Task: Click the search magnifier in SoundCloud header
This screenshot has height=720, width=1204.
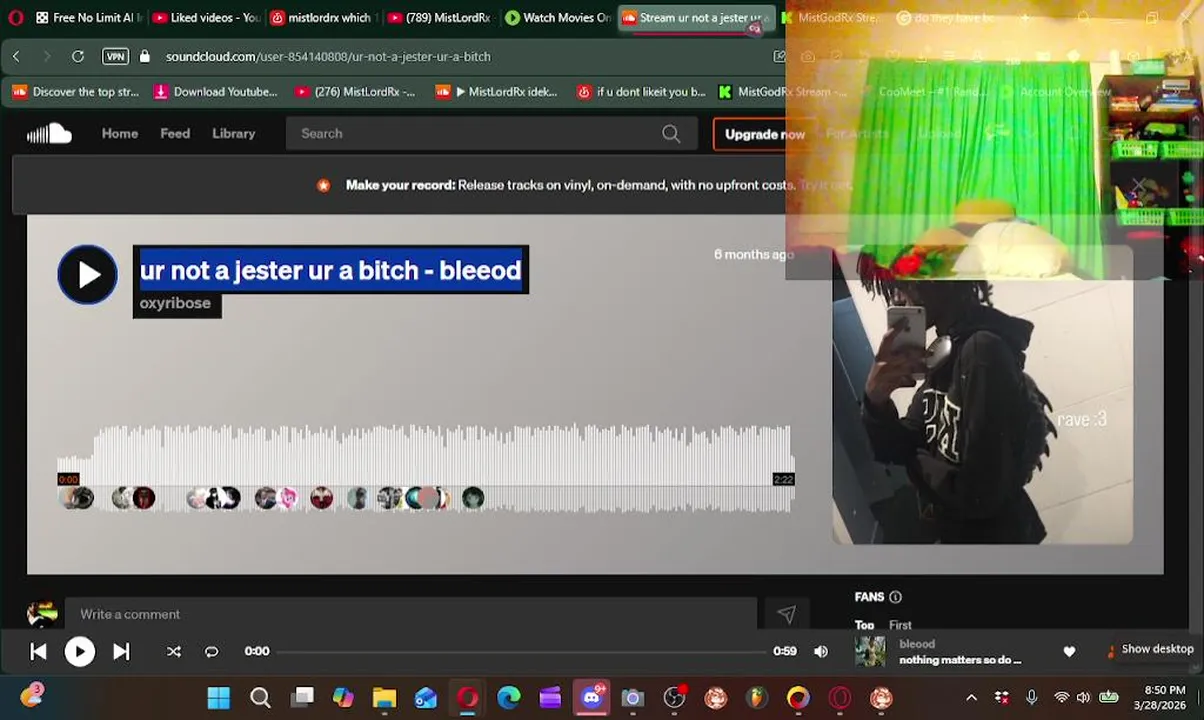Action: pos(671,134)
